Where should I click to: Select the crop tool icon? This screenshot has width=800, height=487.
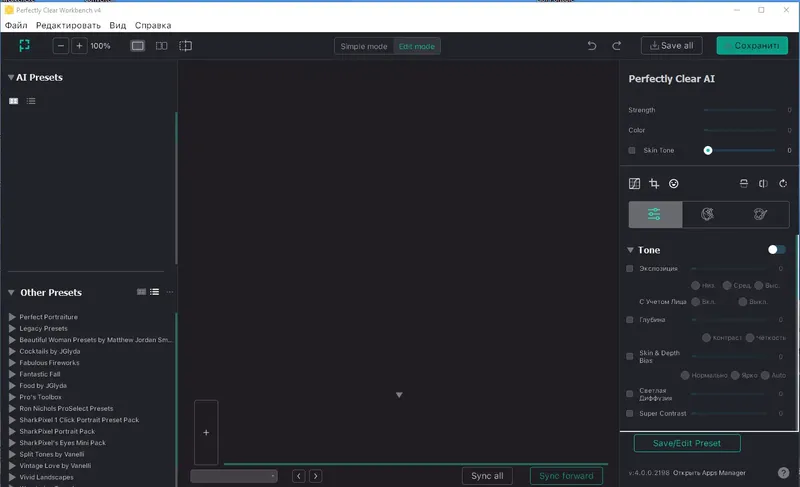[x=654, y=184]
